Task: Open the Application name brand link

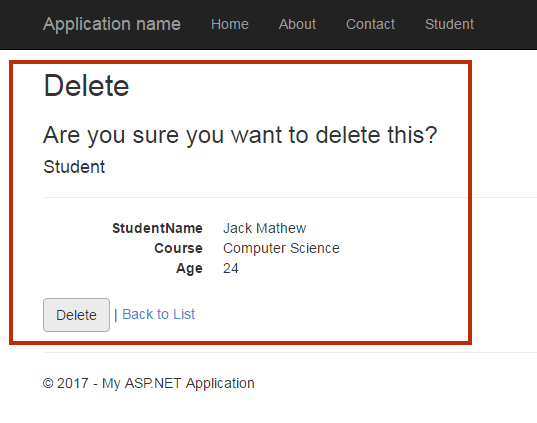Action: [x=112, y=24]
